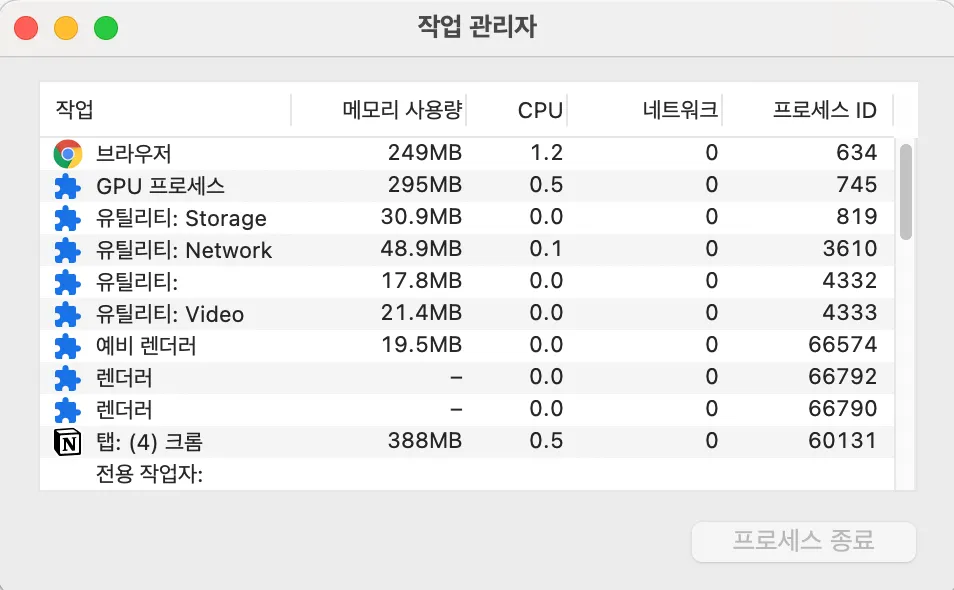Click the Chrome icon for 브라우저 row
This screenshot has width=954, height=590.
(x=67, y=153)
